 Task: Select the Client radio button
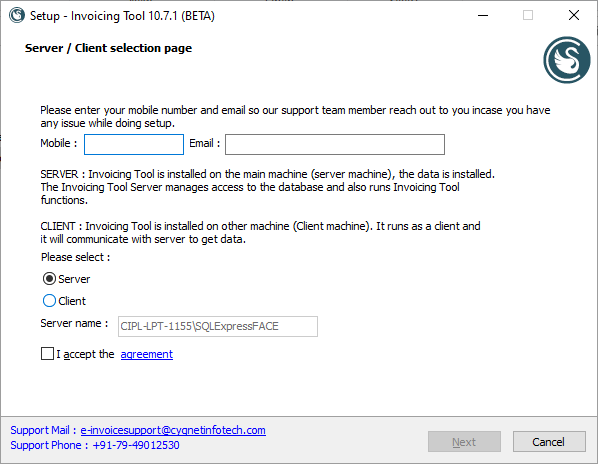point(49,301)
